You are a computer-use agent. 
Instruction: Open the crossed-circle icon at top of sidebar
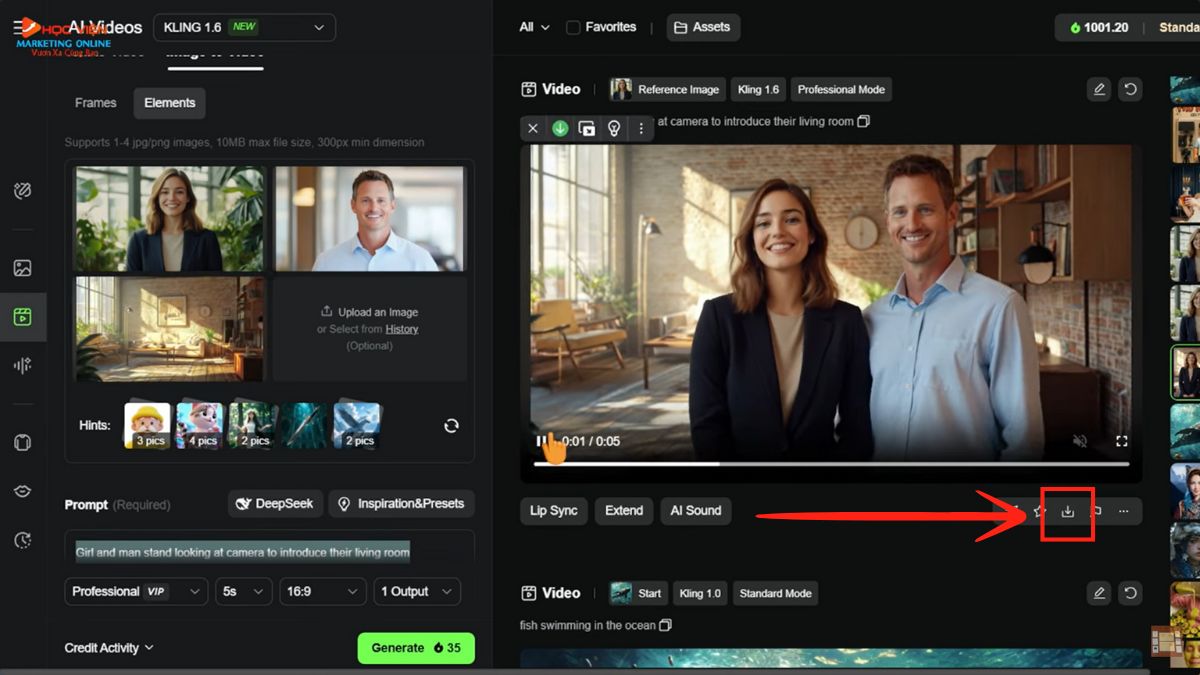(23, 191)
